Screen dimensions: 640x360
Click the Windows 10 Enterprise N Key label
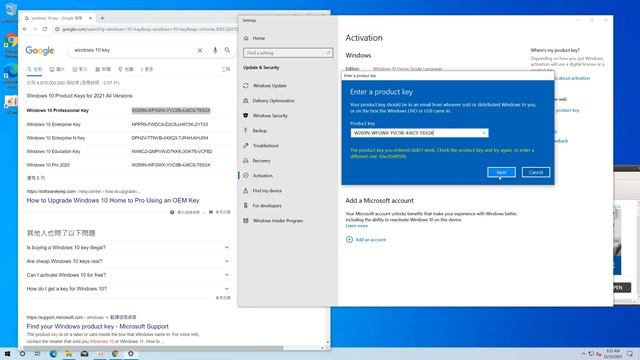pyautogui.click(x=56, y=138)
